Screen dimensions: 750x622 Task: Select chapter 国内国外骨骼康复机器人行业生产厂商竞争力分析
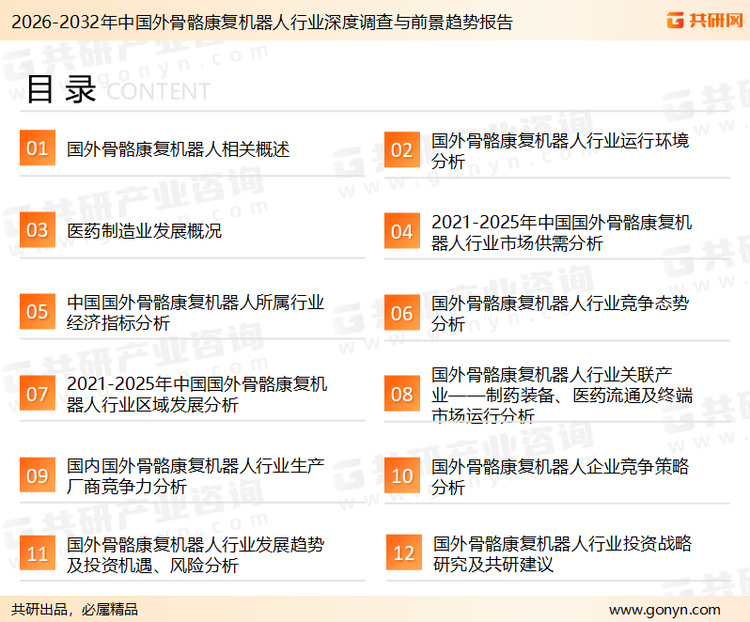tap(196, 476)
